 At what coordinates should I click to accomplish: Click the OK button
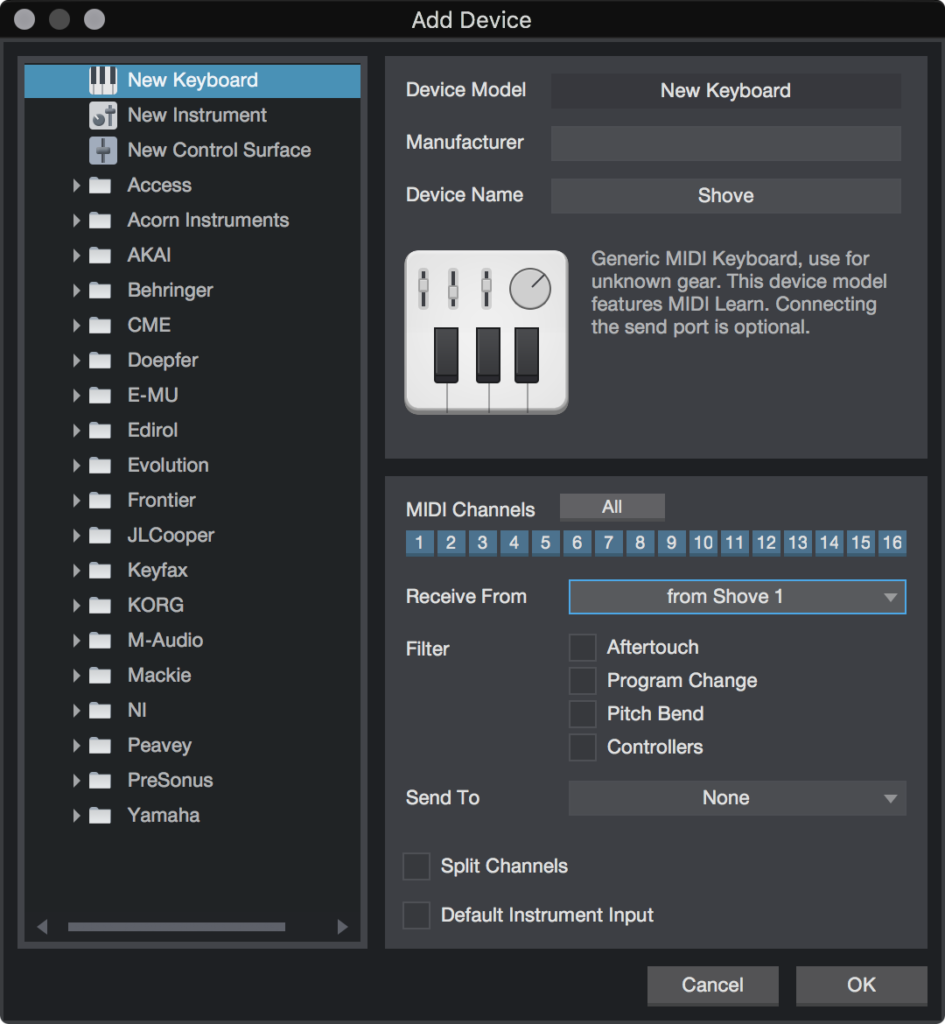pos(860,985)
